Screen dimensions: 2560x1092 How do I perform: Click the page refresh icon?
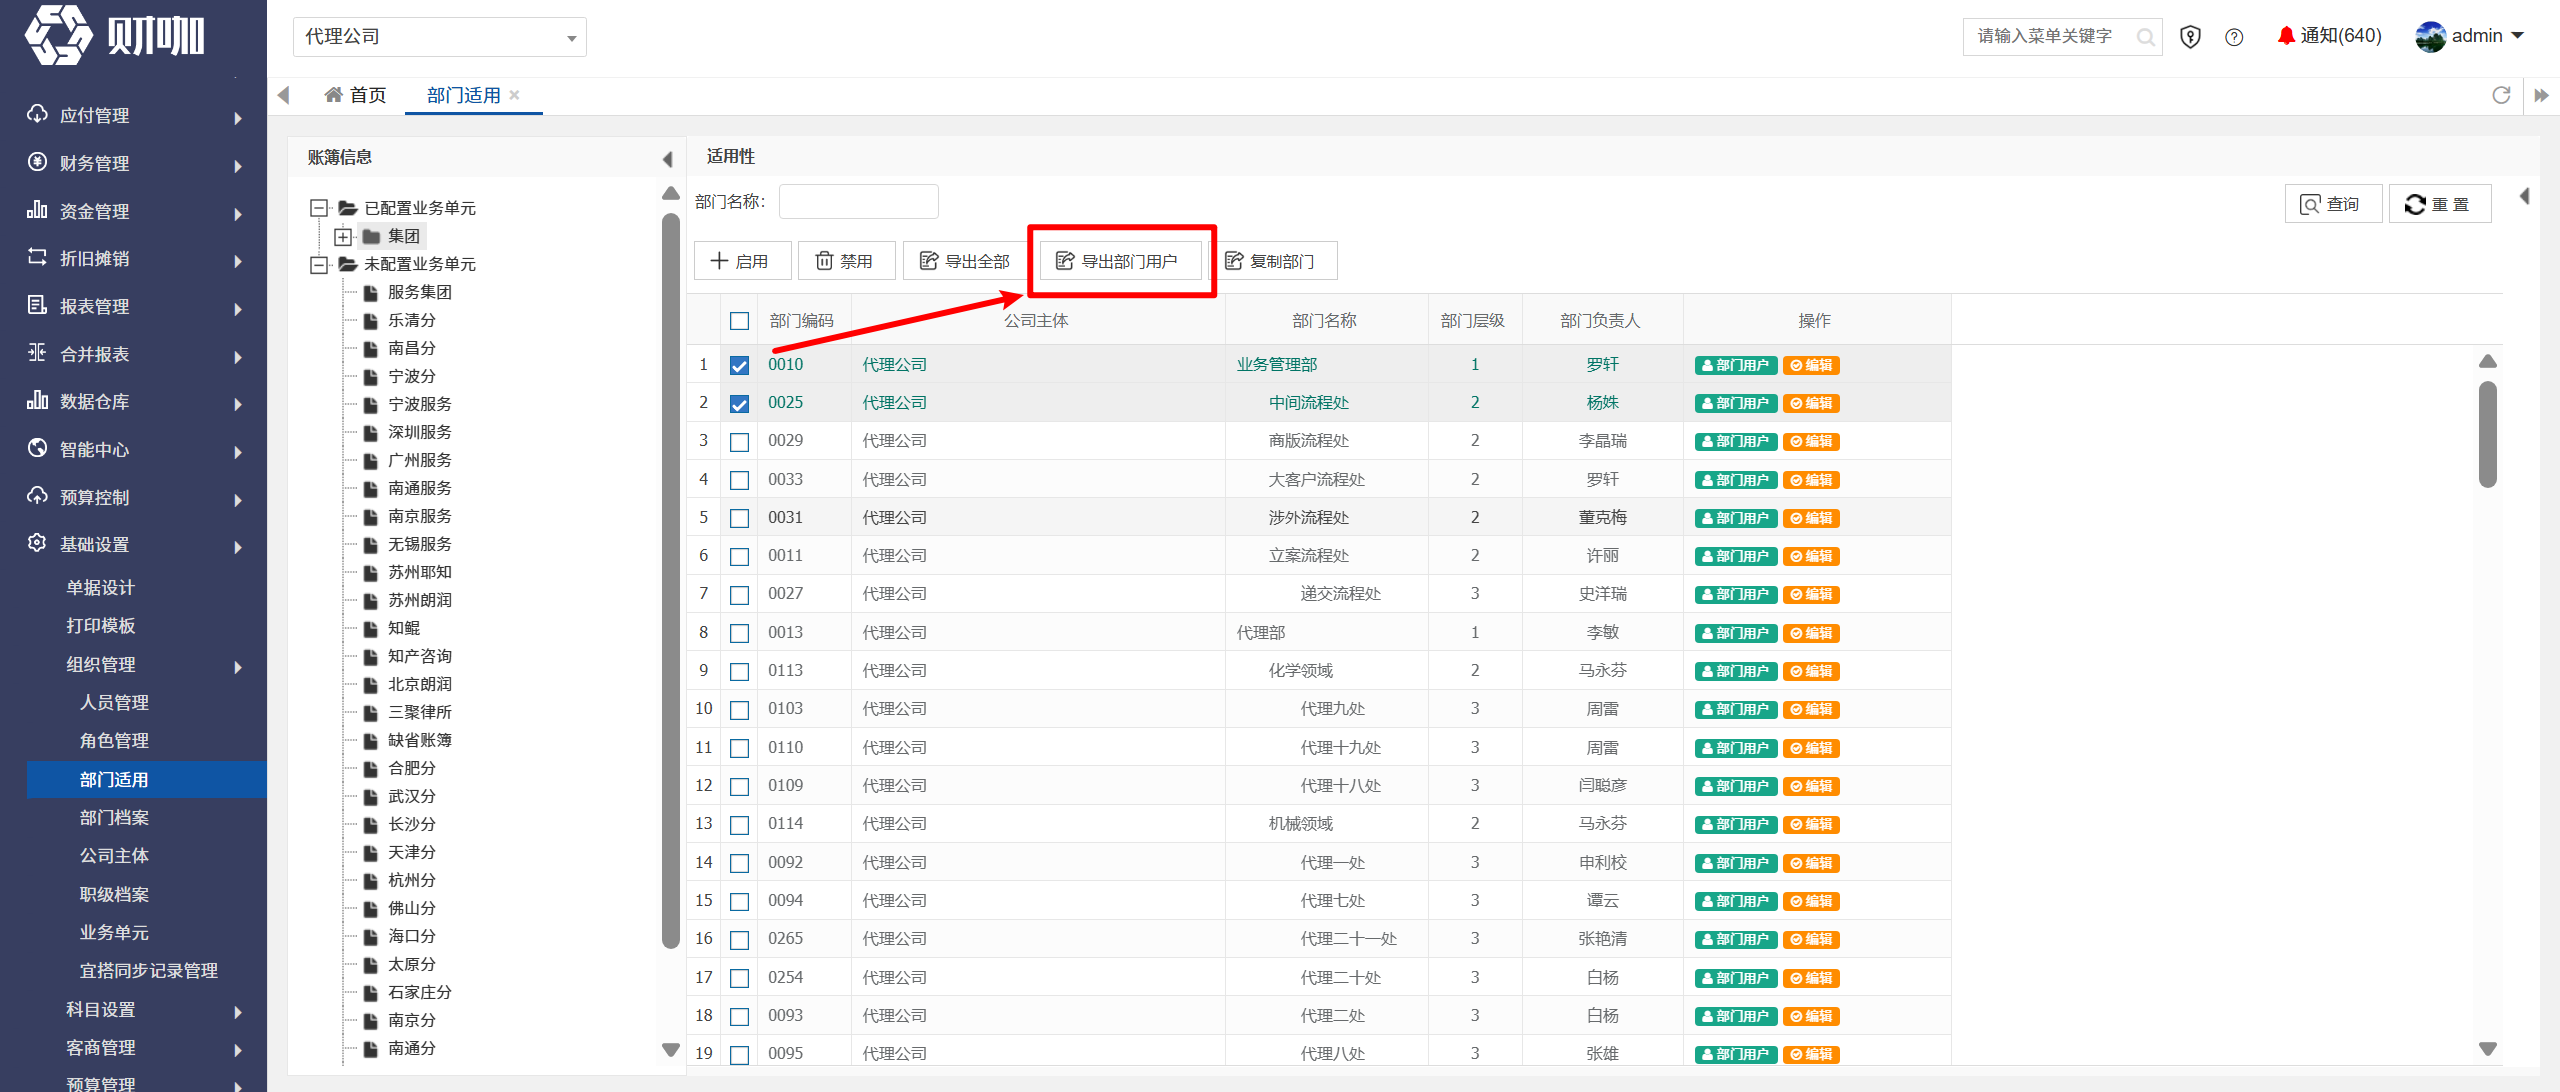point(2501,95)
